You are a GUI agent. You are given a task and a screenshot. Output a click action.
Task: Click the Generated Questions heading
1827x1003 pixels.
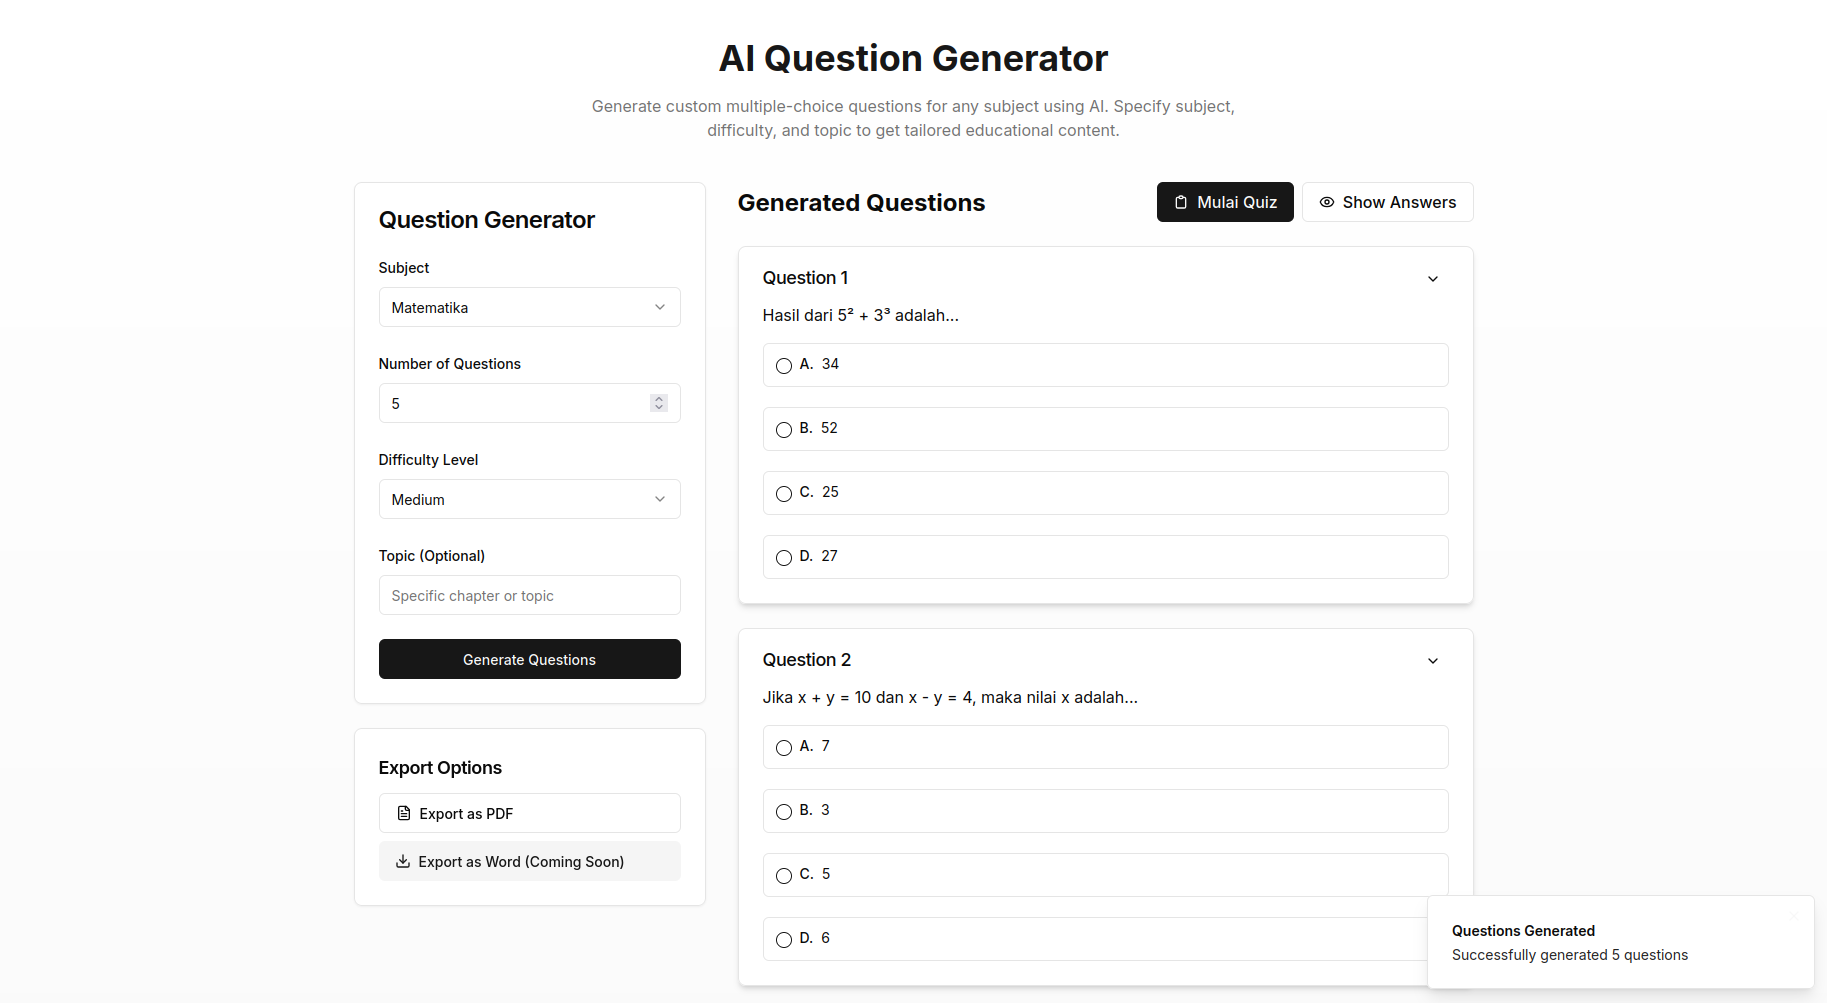(861, 203)
